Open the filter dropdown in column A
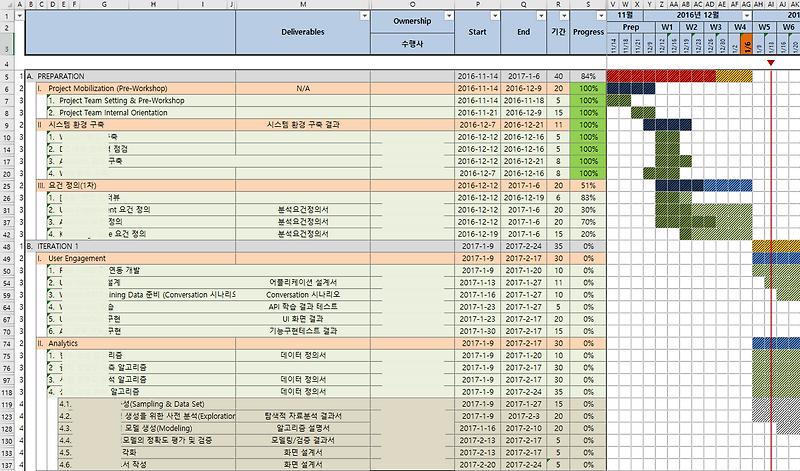800x471 pixels. (x=19, y=16)
